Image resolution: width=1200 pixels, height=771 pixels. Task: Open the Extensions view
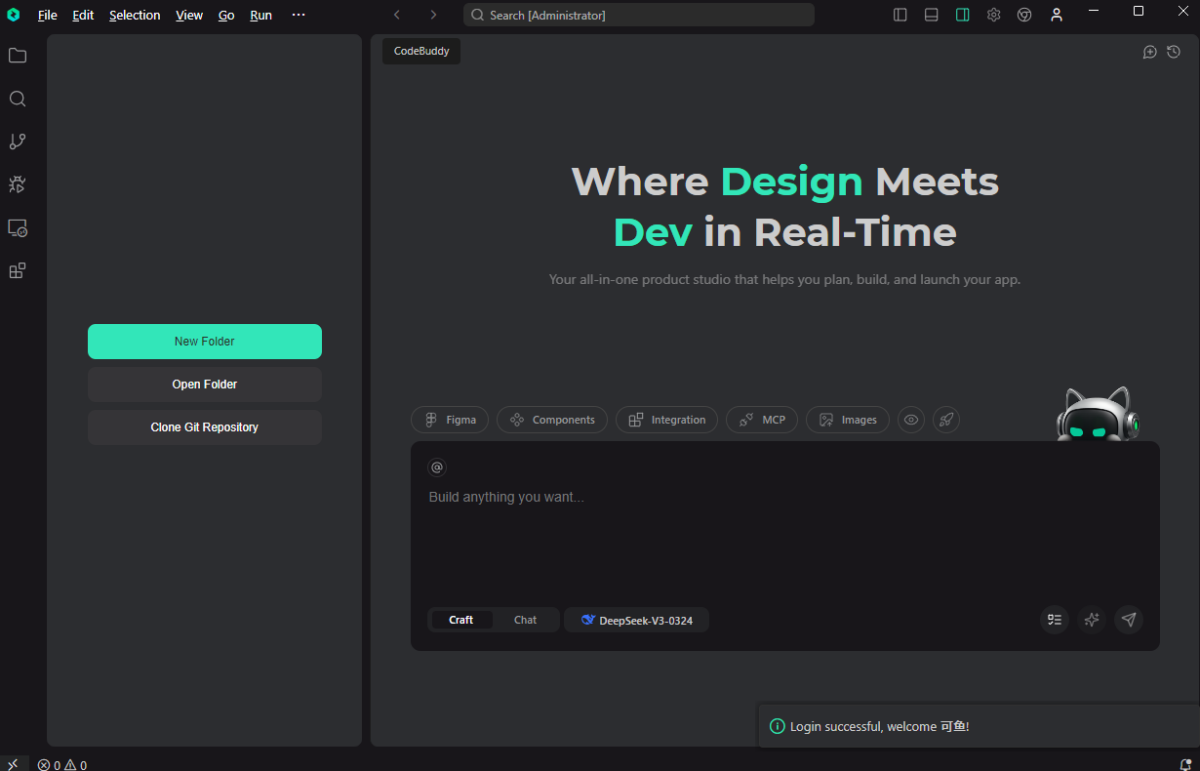tap(17, 271)
